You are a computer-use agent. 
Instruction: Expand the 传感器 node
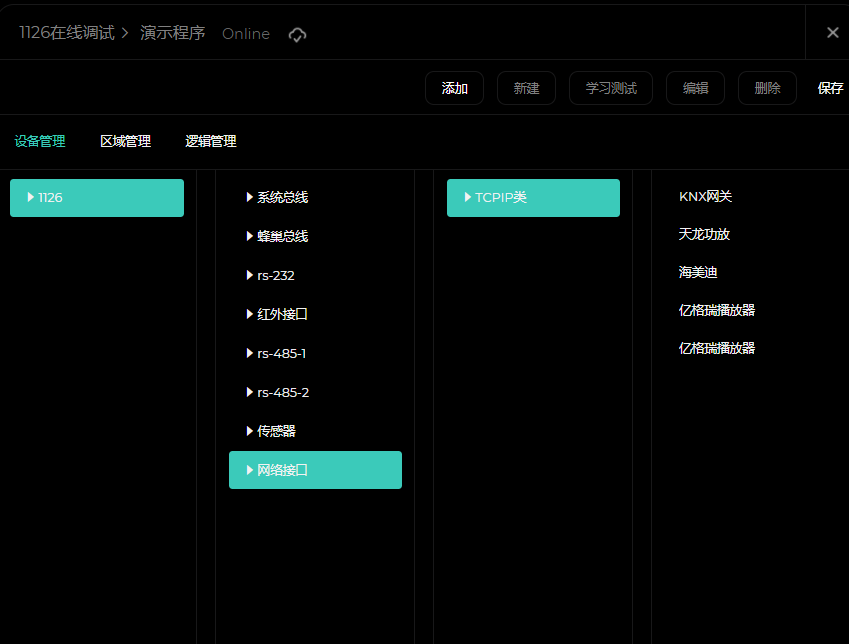(x=250, y=431)
